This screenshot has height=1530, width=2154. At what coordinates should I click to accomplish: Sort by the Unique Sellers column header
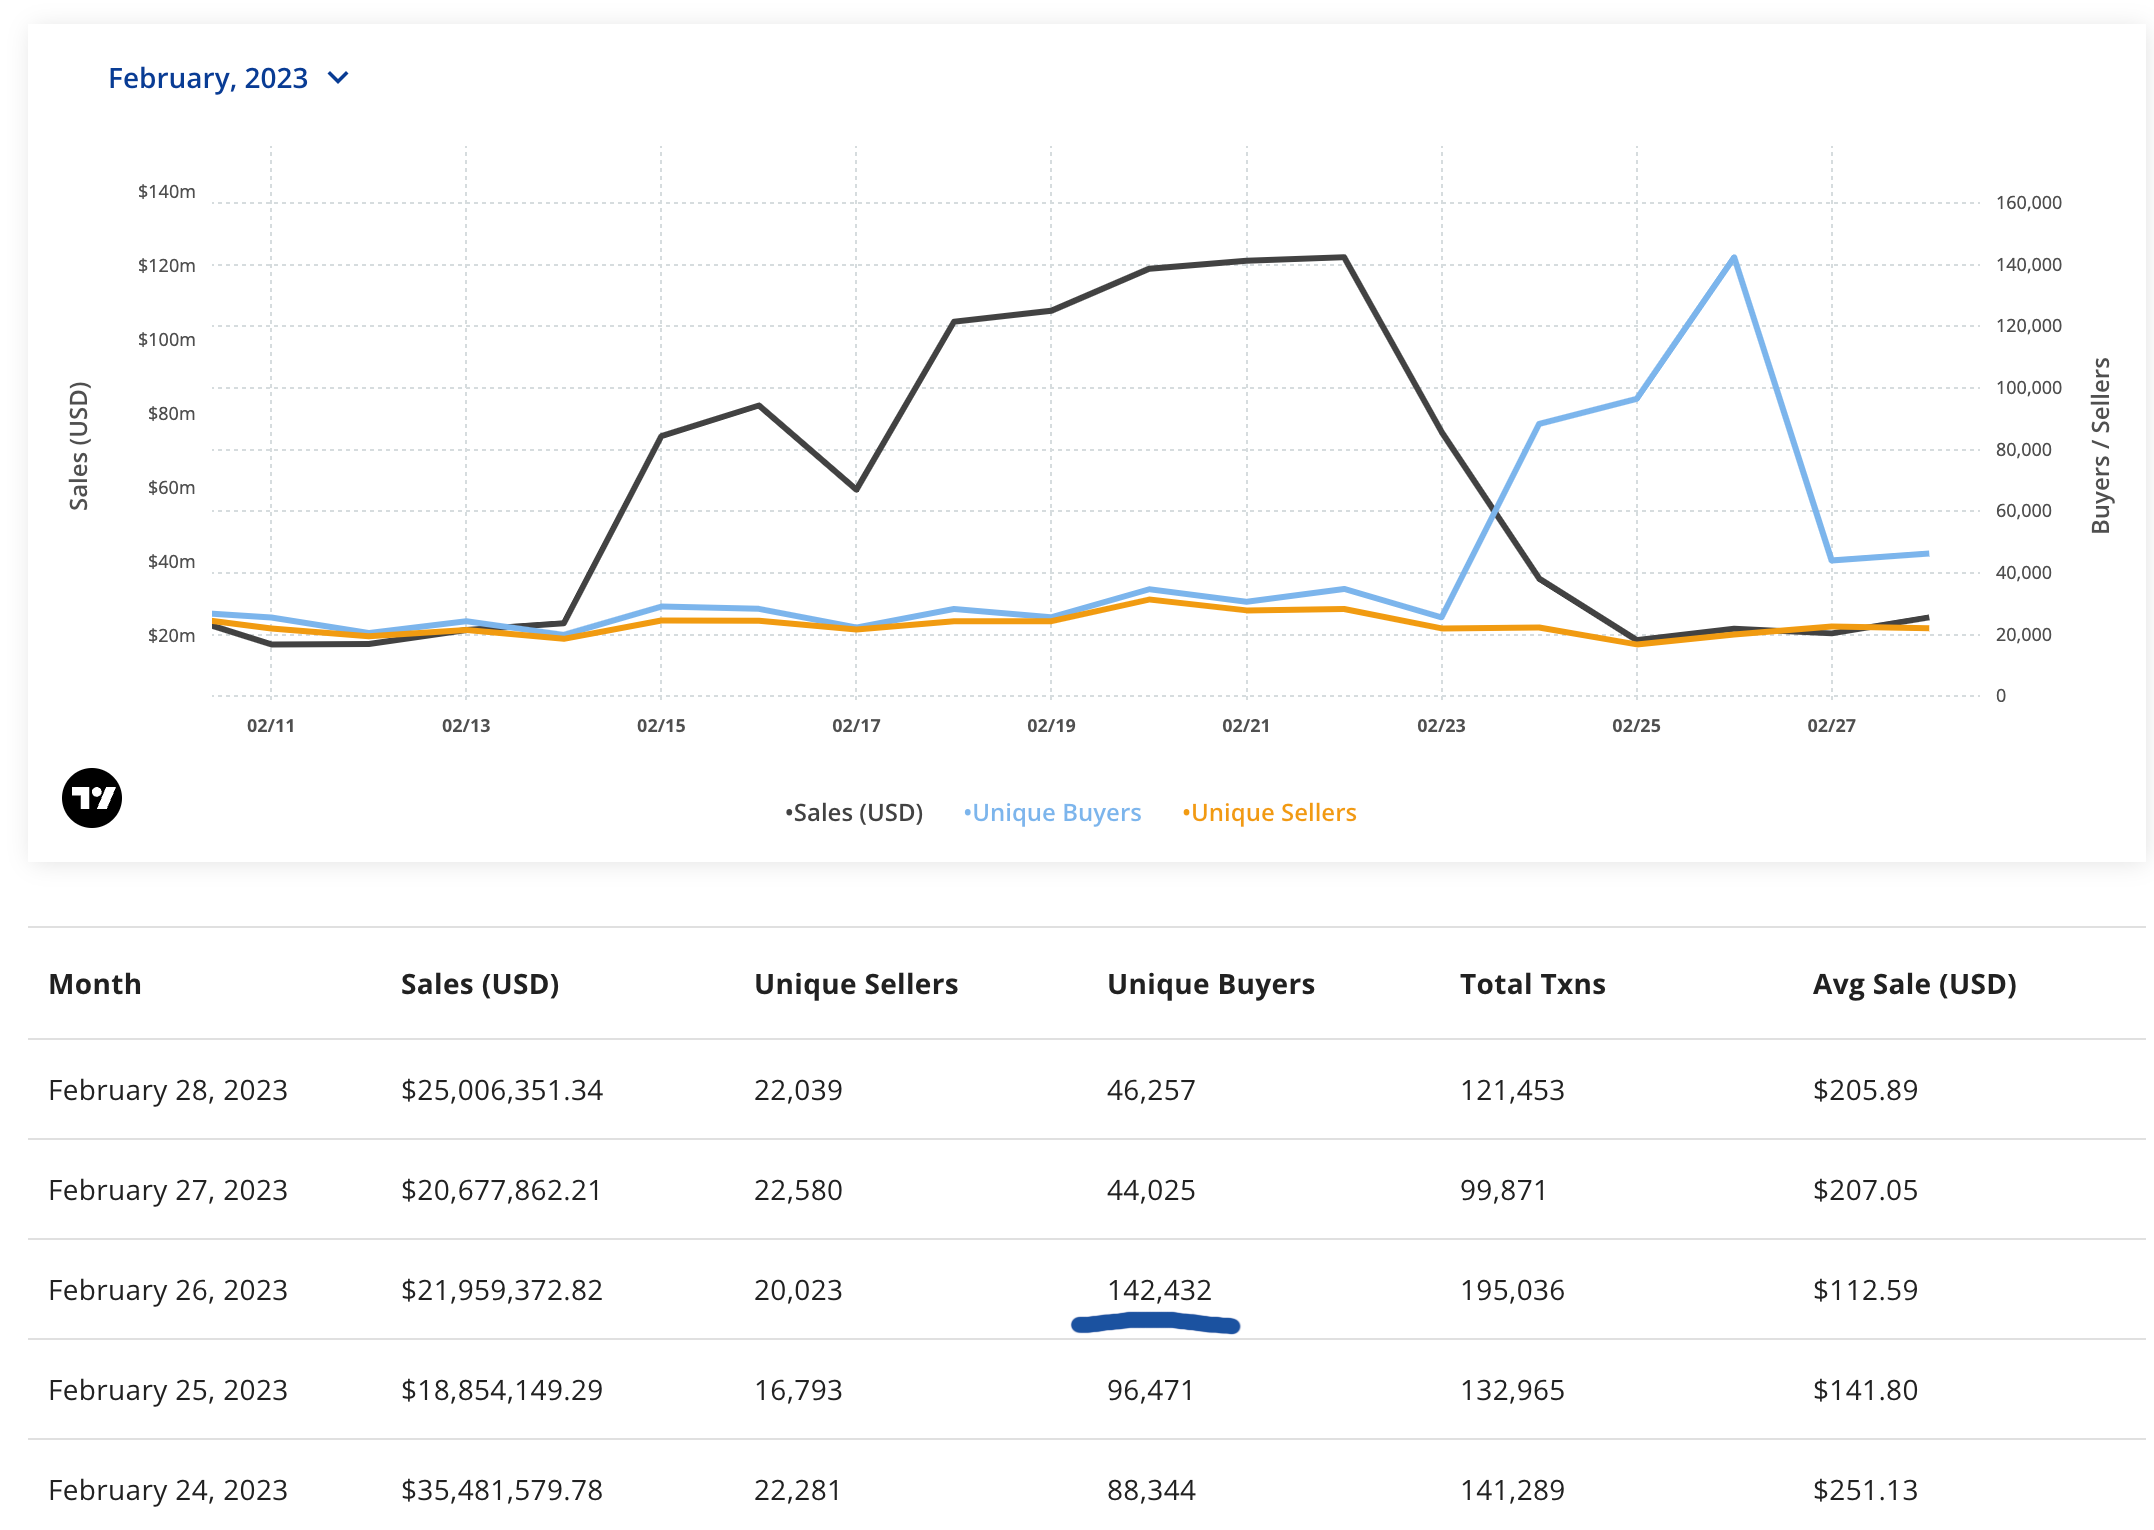[x=856, y=984]
